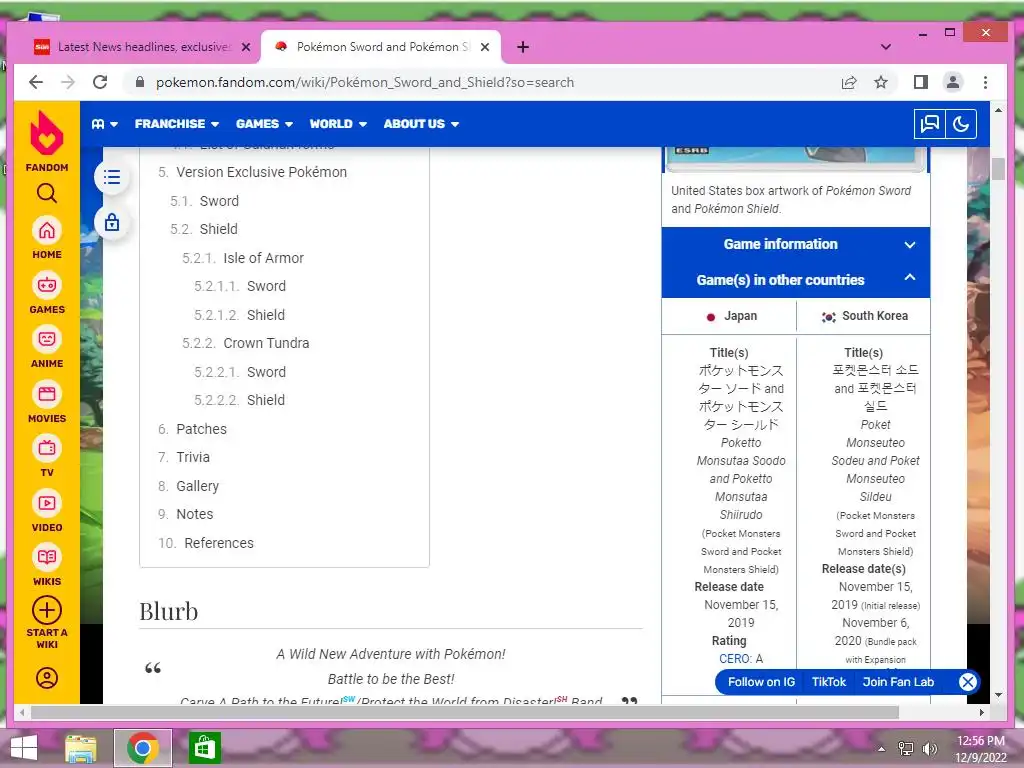This screenshot has width=1024, height=768.
Task: Open the wiki logo dropdown in header
Action: (104, 123)
